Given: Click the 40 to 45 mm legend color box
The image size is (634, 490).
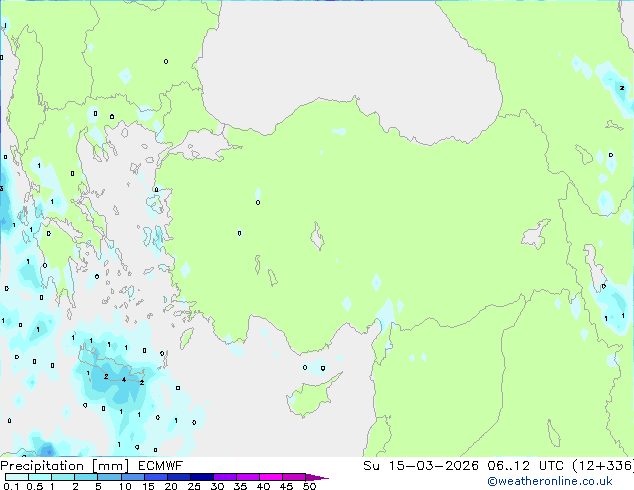Looking at the screenshot, I should [x=271, y=477].
